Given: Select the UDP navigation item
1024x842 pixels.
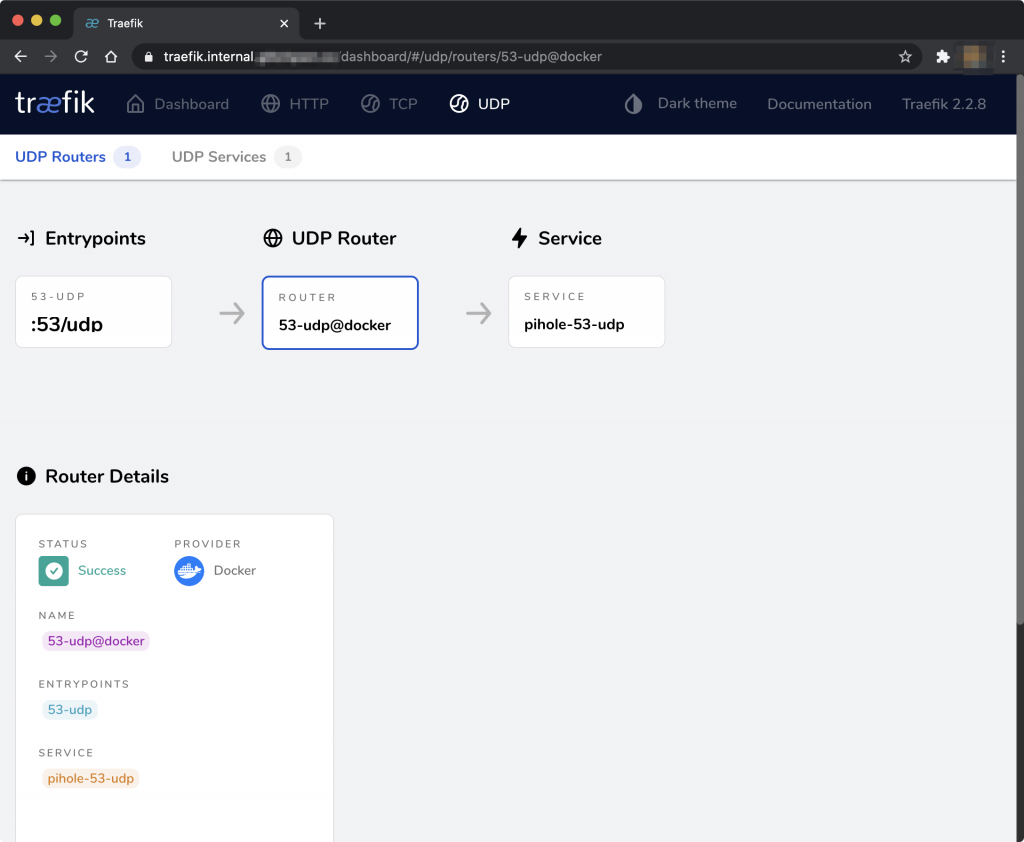Looking at the screenshot, I should click(x=479, y=104).
